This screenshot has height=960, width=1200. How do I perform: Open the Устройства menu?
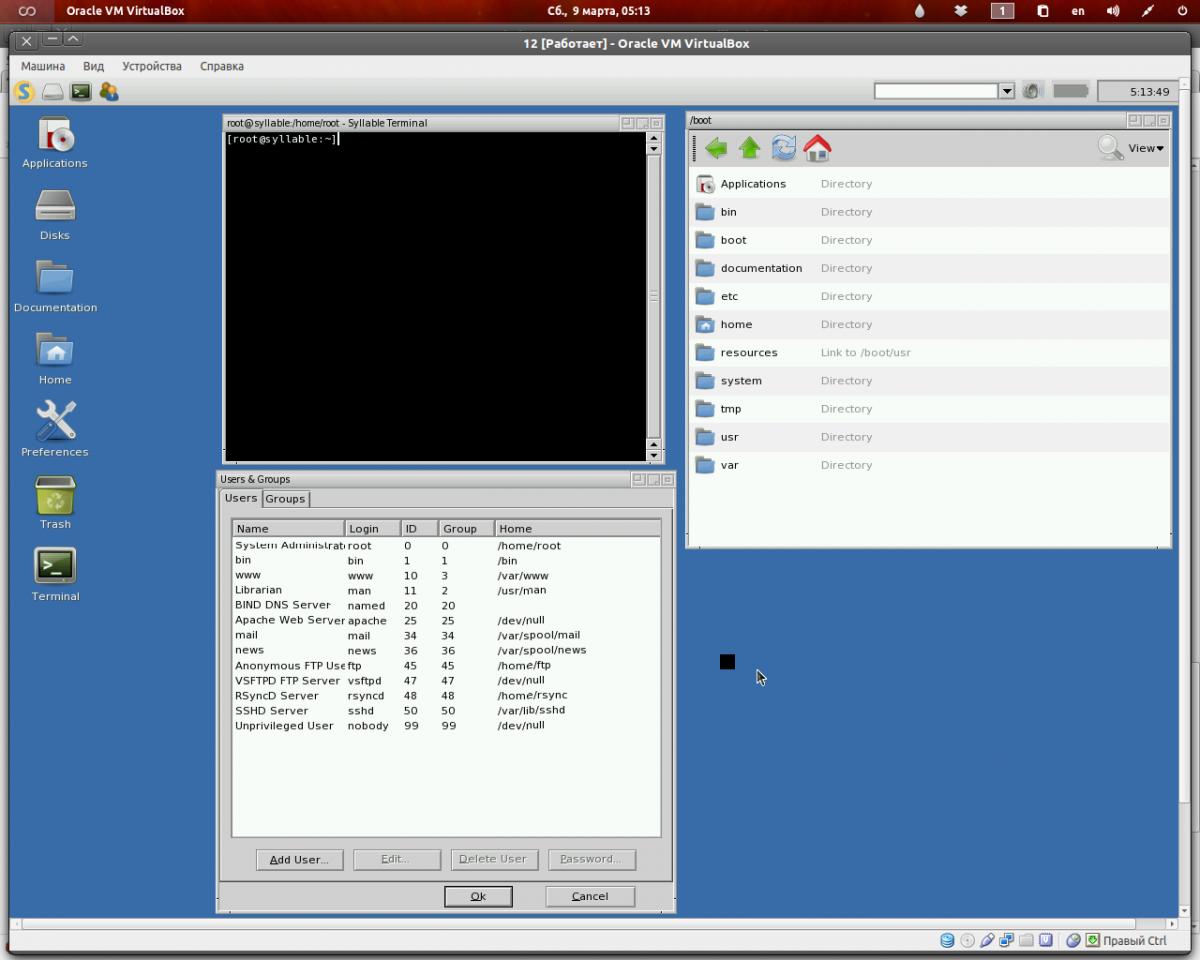pyautogui.click(x=151, y=66)
